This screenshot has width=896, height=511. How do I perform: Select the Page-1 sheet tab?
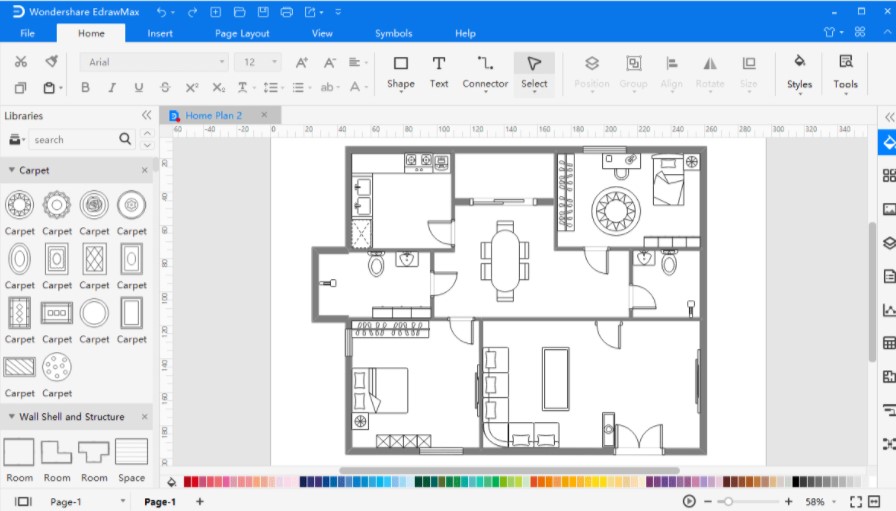tap(160, 501)
